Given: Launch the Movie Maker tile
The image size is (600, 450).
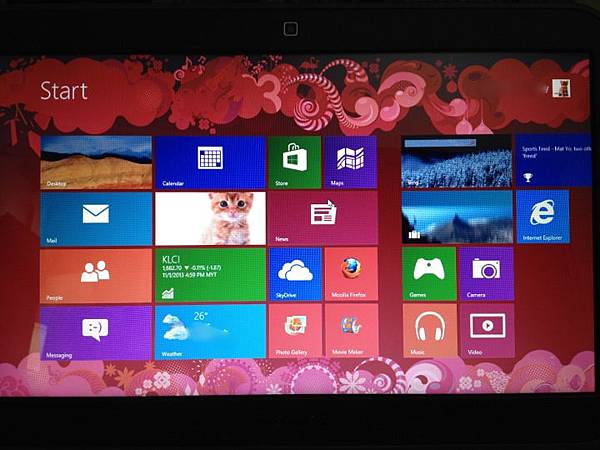Looking at the screenshot, I should click(352, 331).
